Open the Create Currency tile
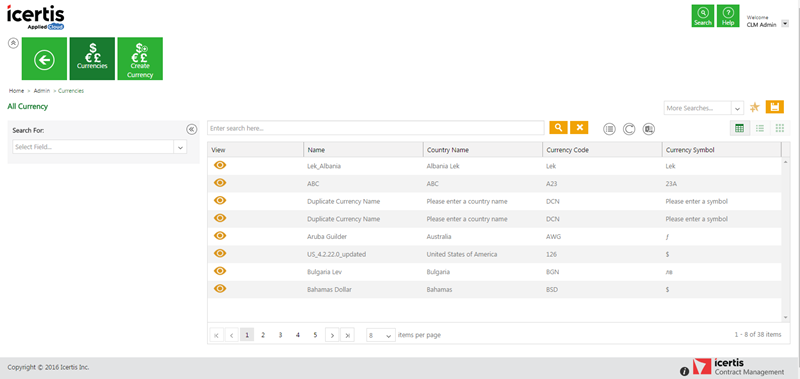 [x=140, y=59]
